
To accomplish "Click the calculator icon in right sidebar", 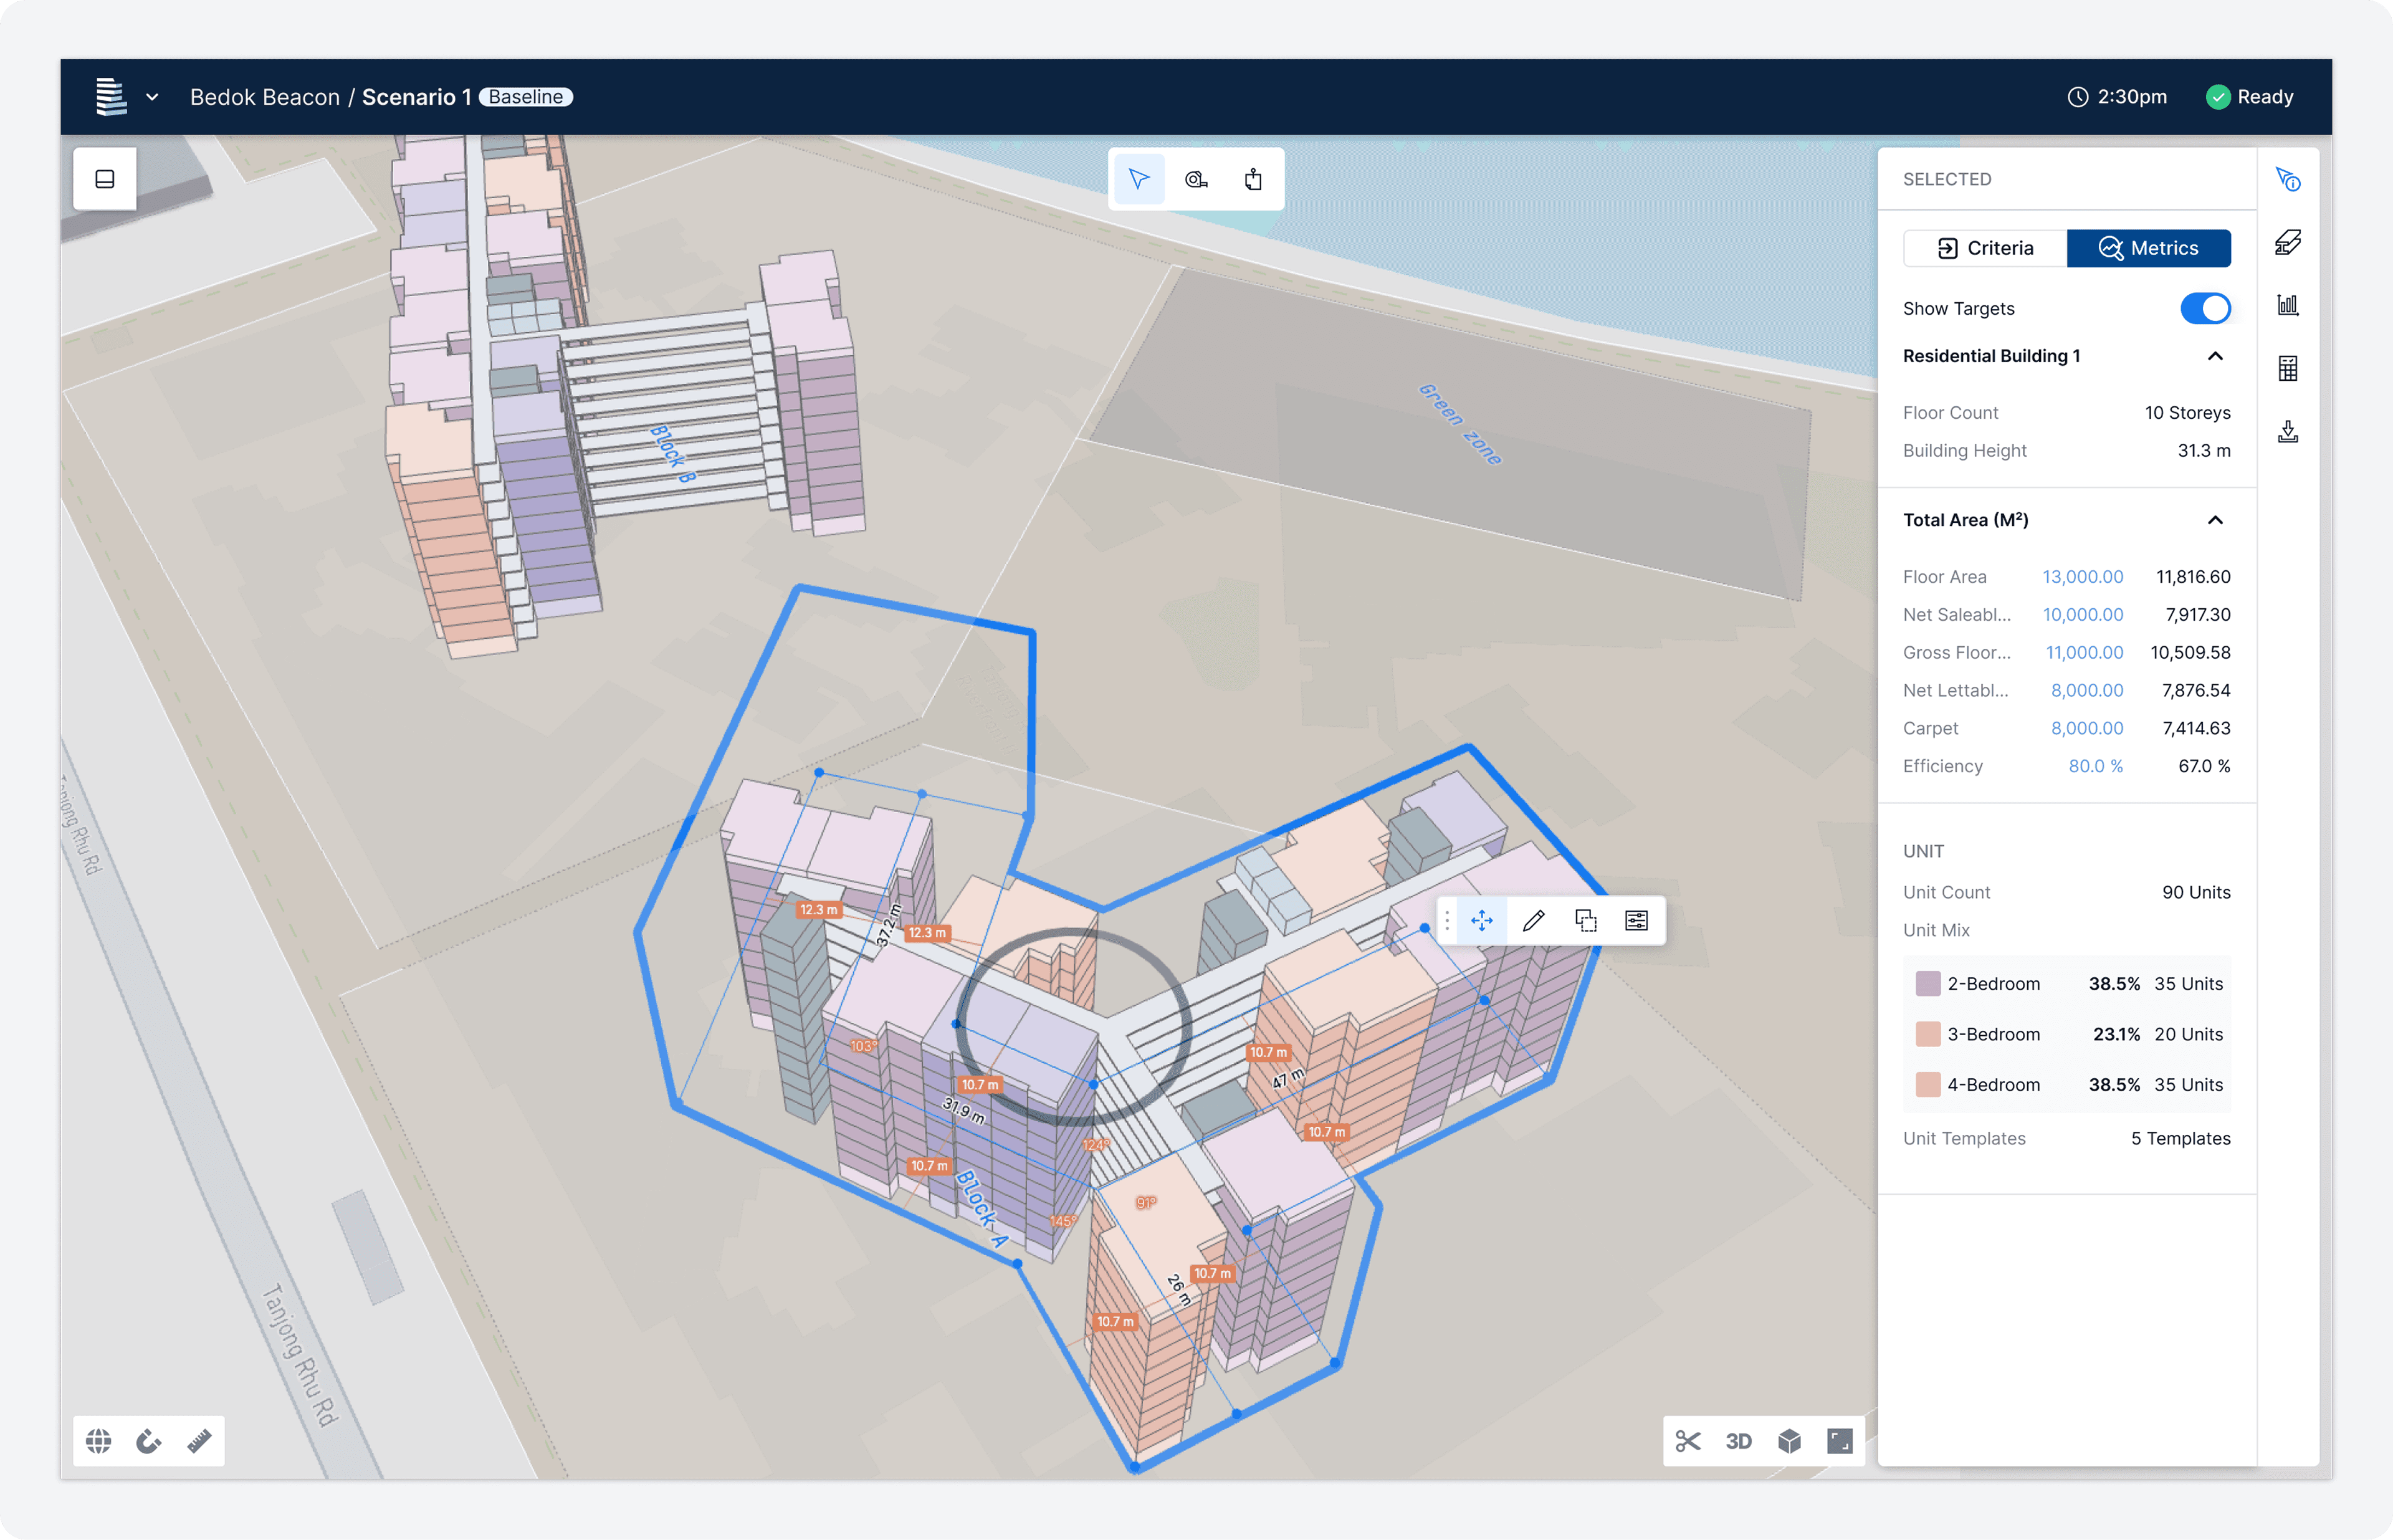I will click(x=2288, y=369).
